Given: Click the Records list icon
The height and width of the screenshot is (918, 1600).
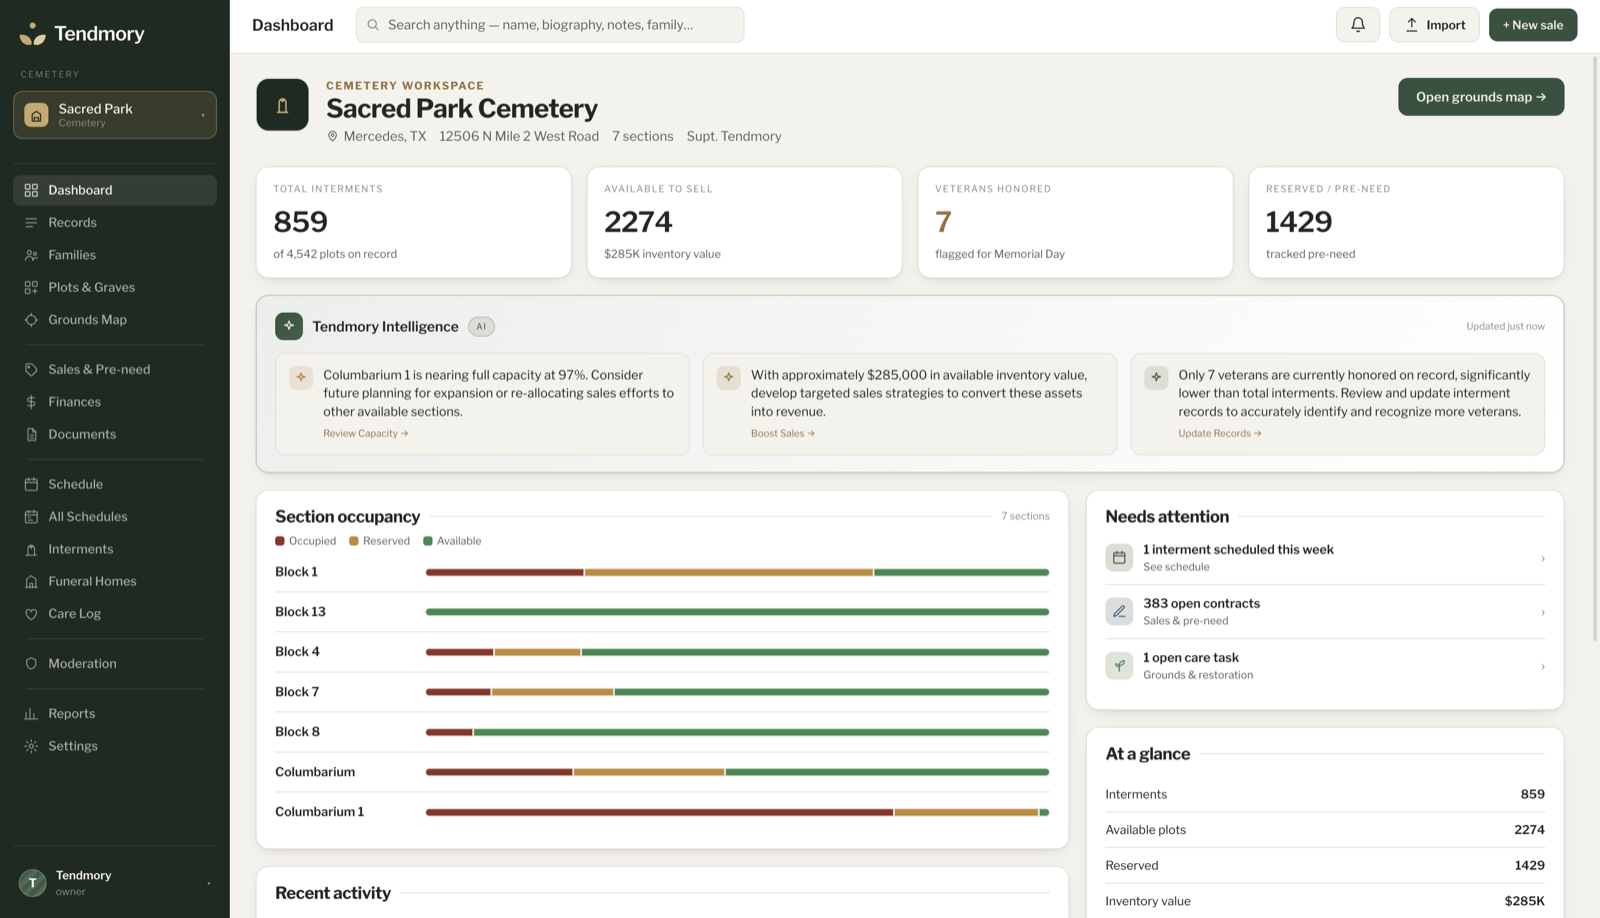Looking at the screenshot, I should click(x=31, y=223).
